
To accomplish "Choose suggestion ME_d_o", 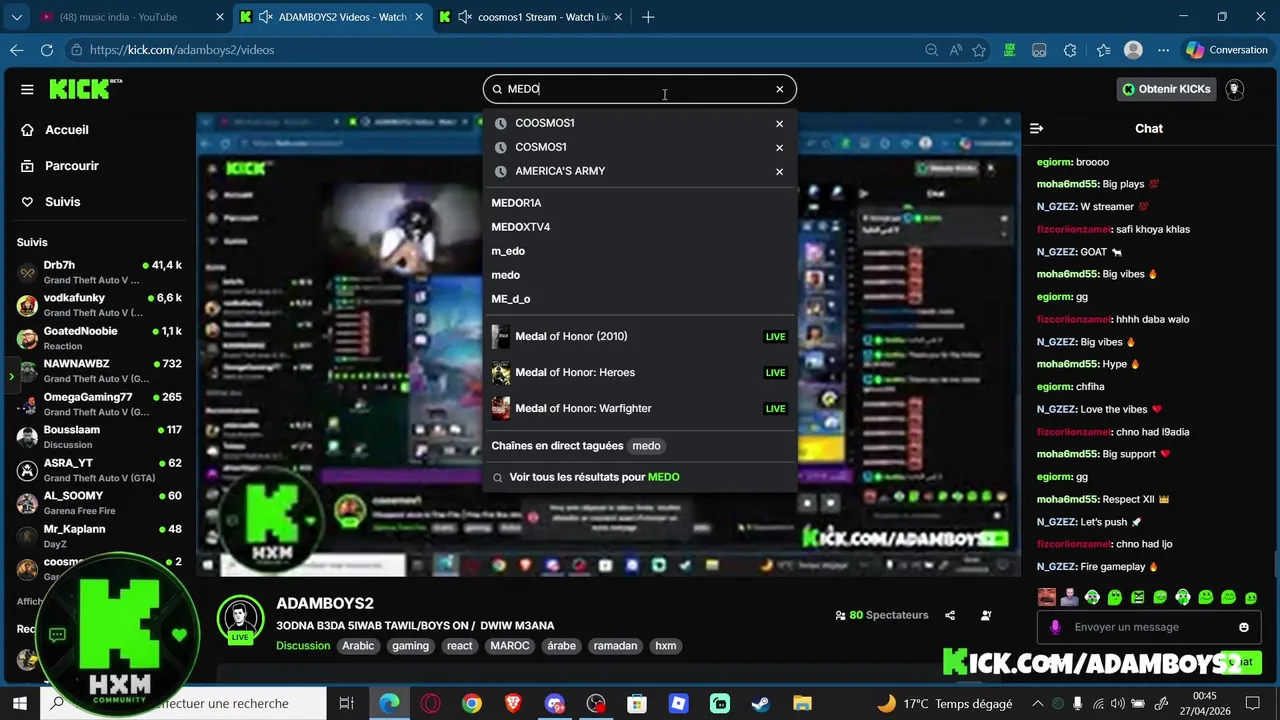I will 511,299.
